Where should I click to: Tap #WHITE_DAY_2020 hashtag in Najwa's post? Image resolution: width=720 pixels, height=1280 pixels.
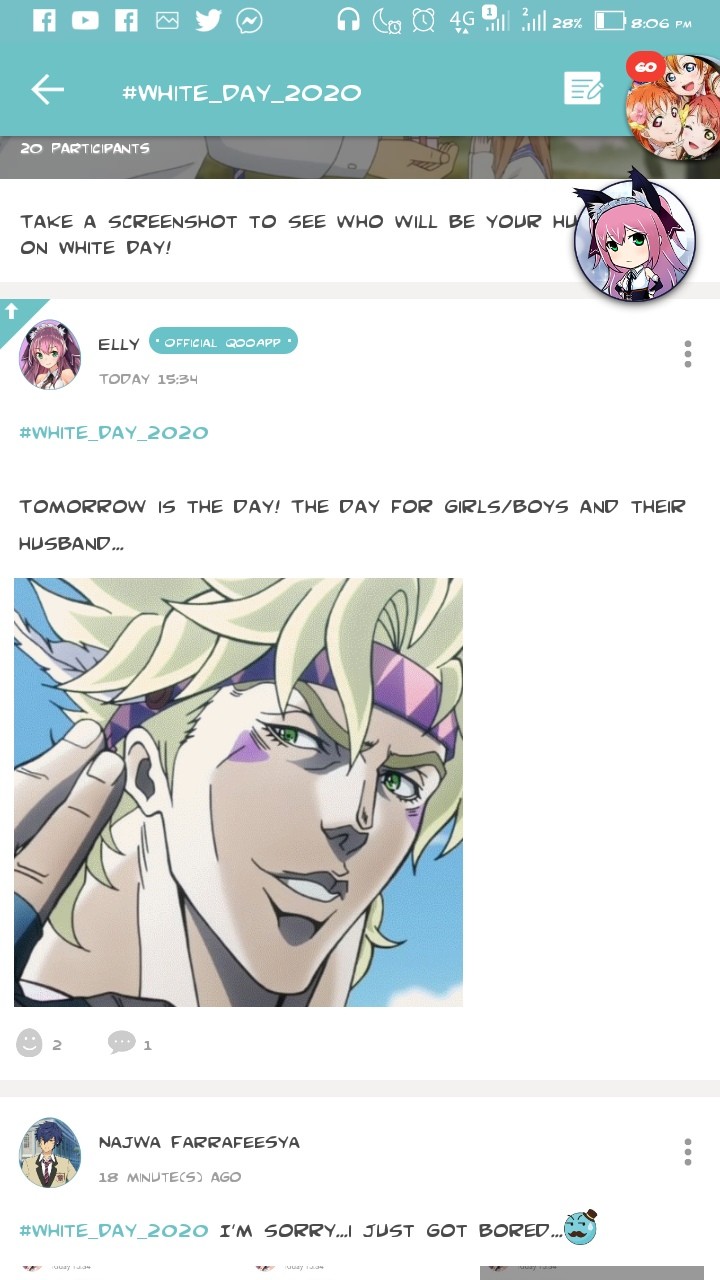click(114, 1231)
